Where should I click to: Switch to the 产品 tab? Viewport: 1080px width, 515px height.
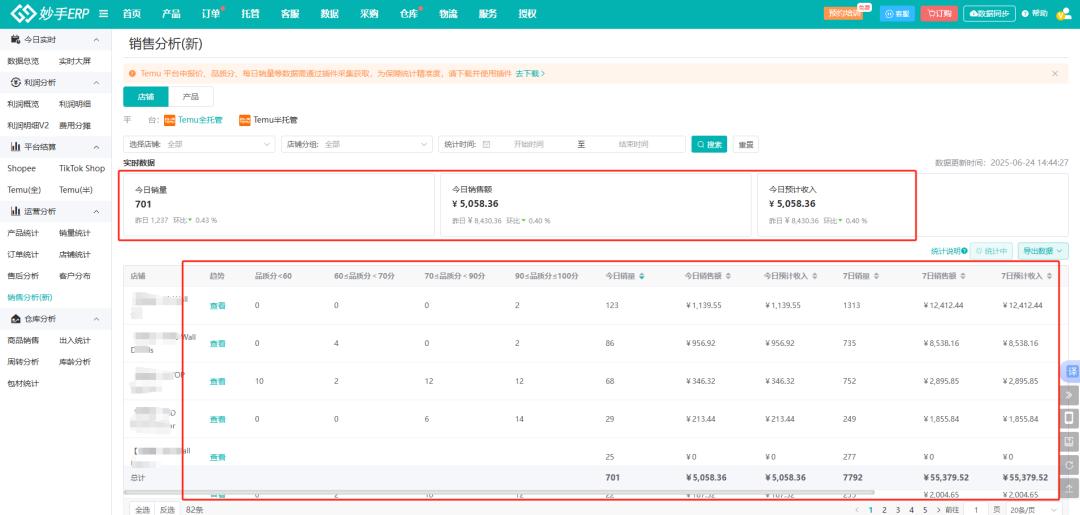pos(191,97)
